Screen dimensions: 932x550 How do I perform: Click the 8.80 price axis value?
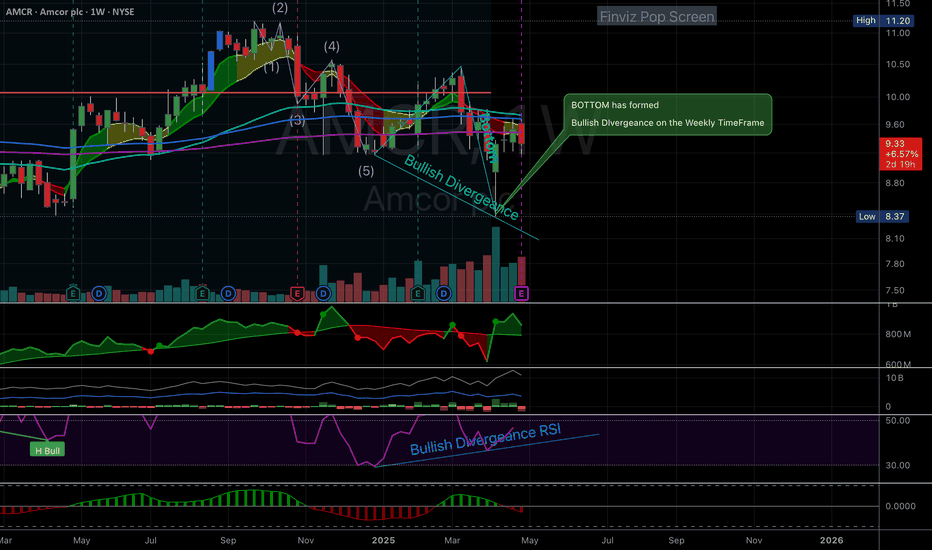pos(895,183)
